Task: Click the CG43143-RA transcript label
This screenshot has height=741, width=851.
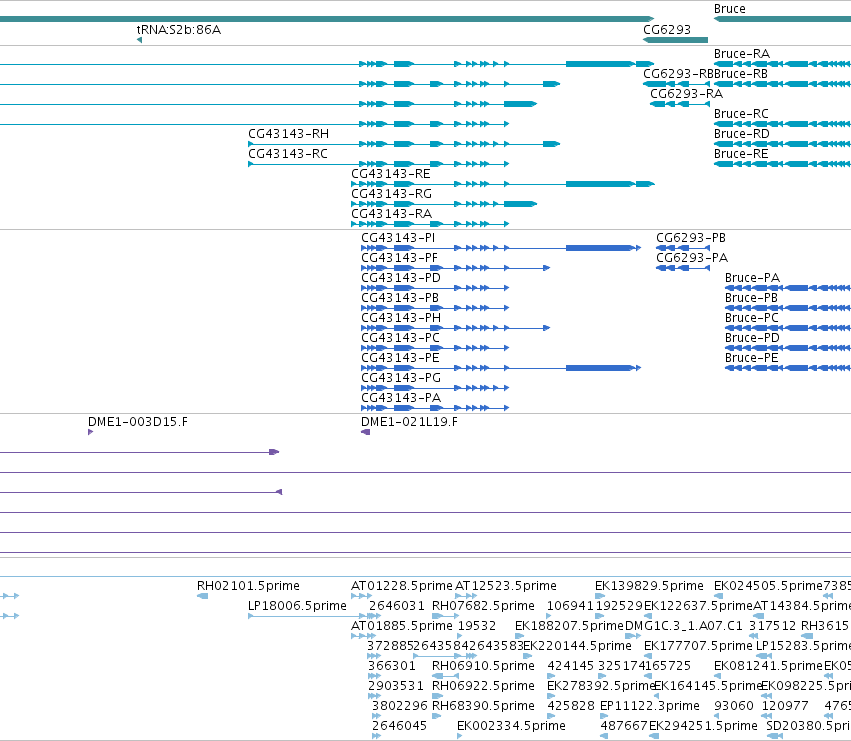Action: point(391,213)
